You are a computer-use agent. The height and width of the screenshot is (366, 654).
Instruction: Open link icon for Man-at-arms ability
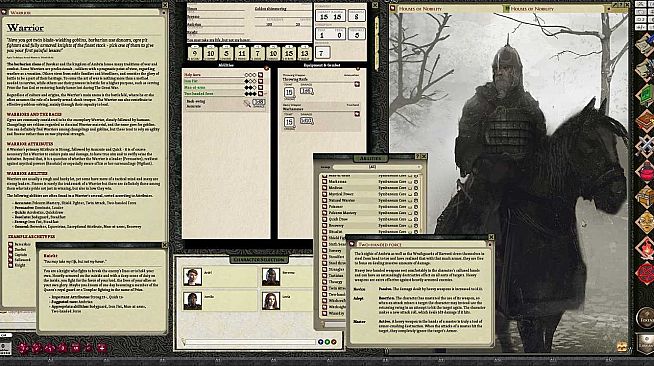click(x=260, y=88)
